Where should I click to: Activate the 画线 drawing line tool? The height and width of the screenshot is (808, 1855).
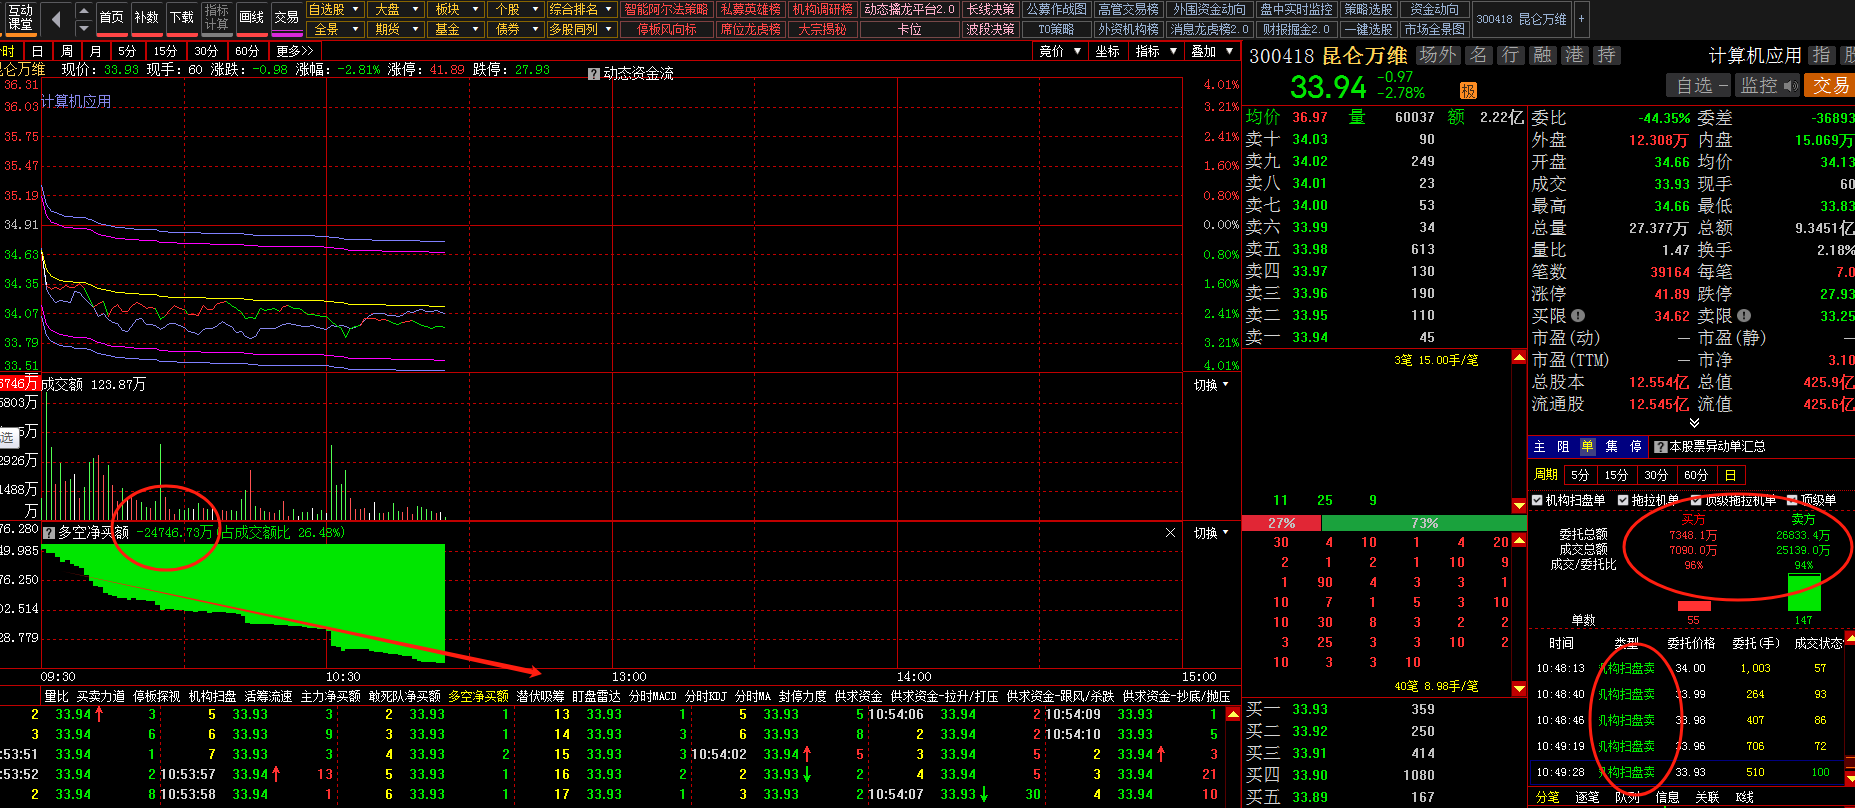point(251,17)
